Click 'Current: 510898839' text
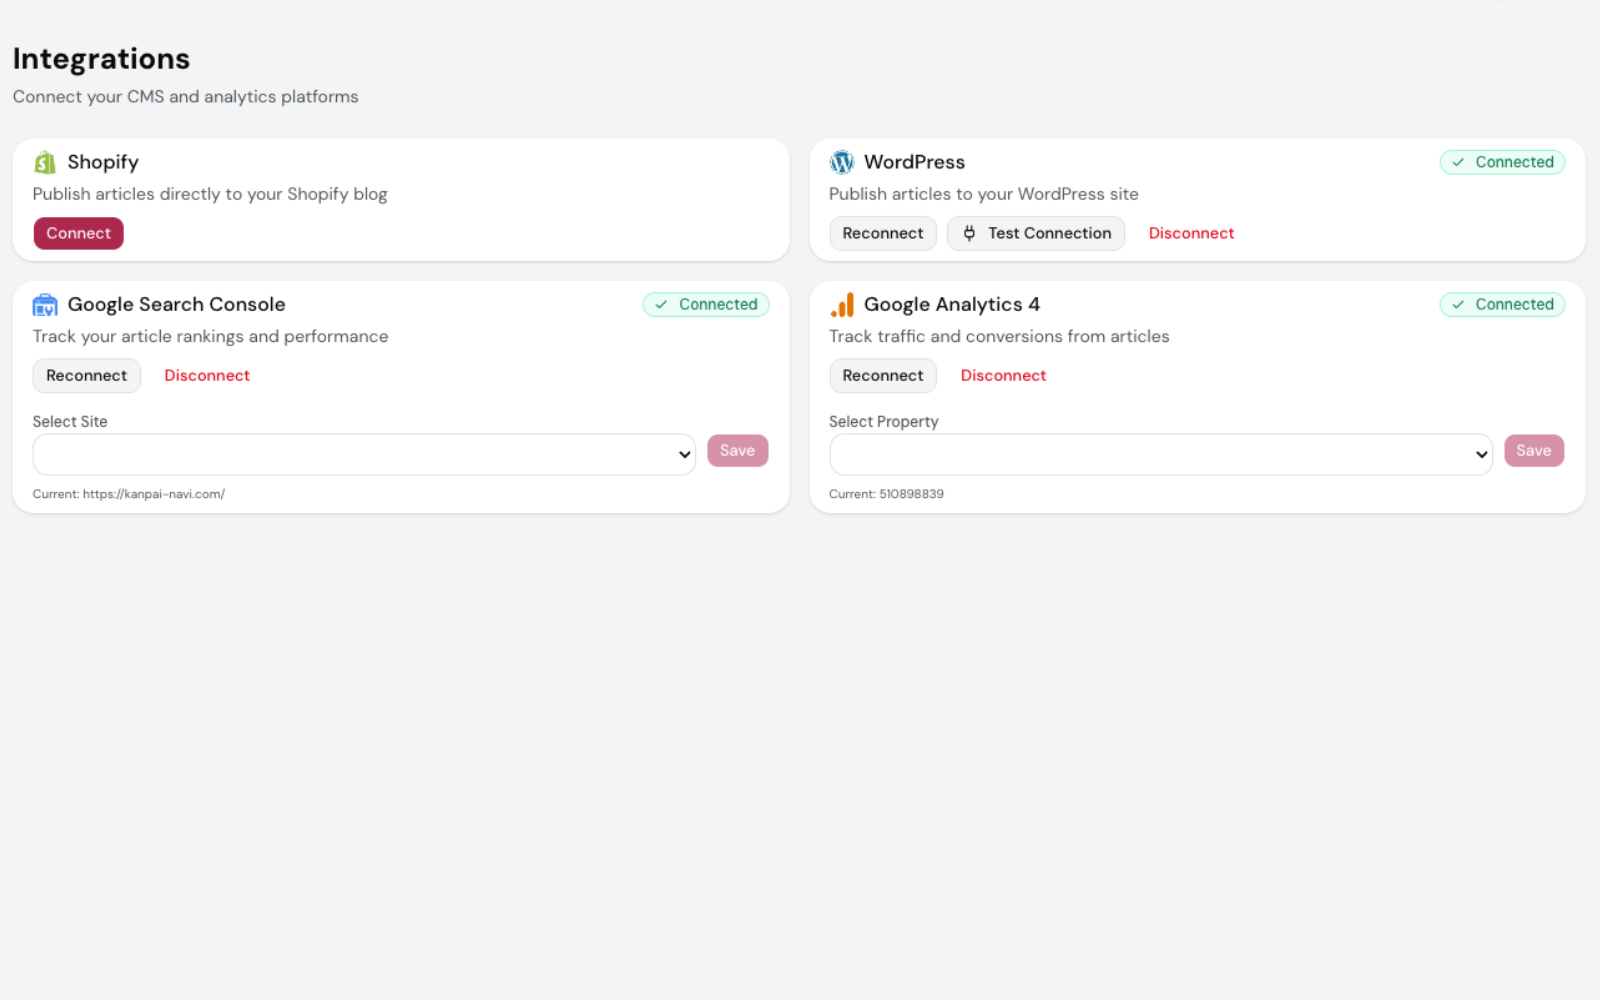Viewport: 1600px width, 1000px height. [886, 494]
